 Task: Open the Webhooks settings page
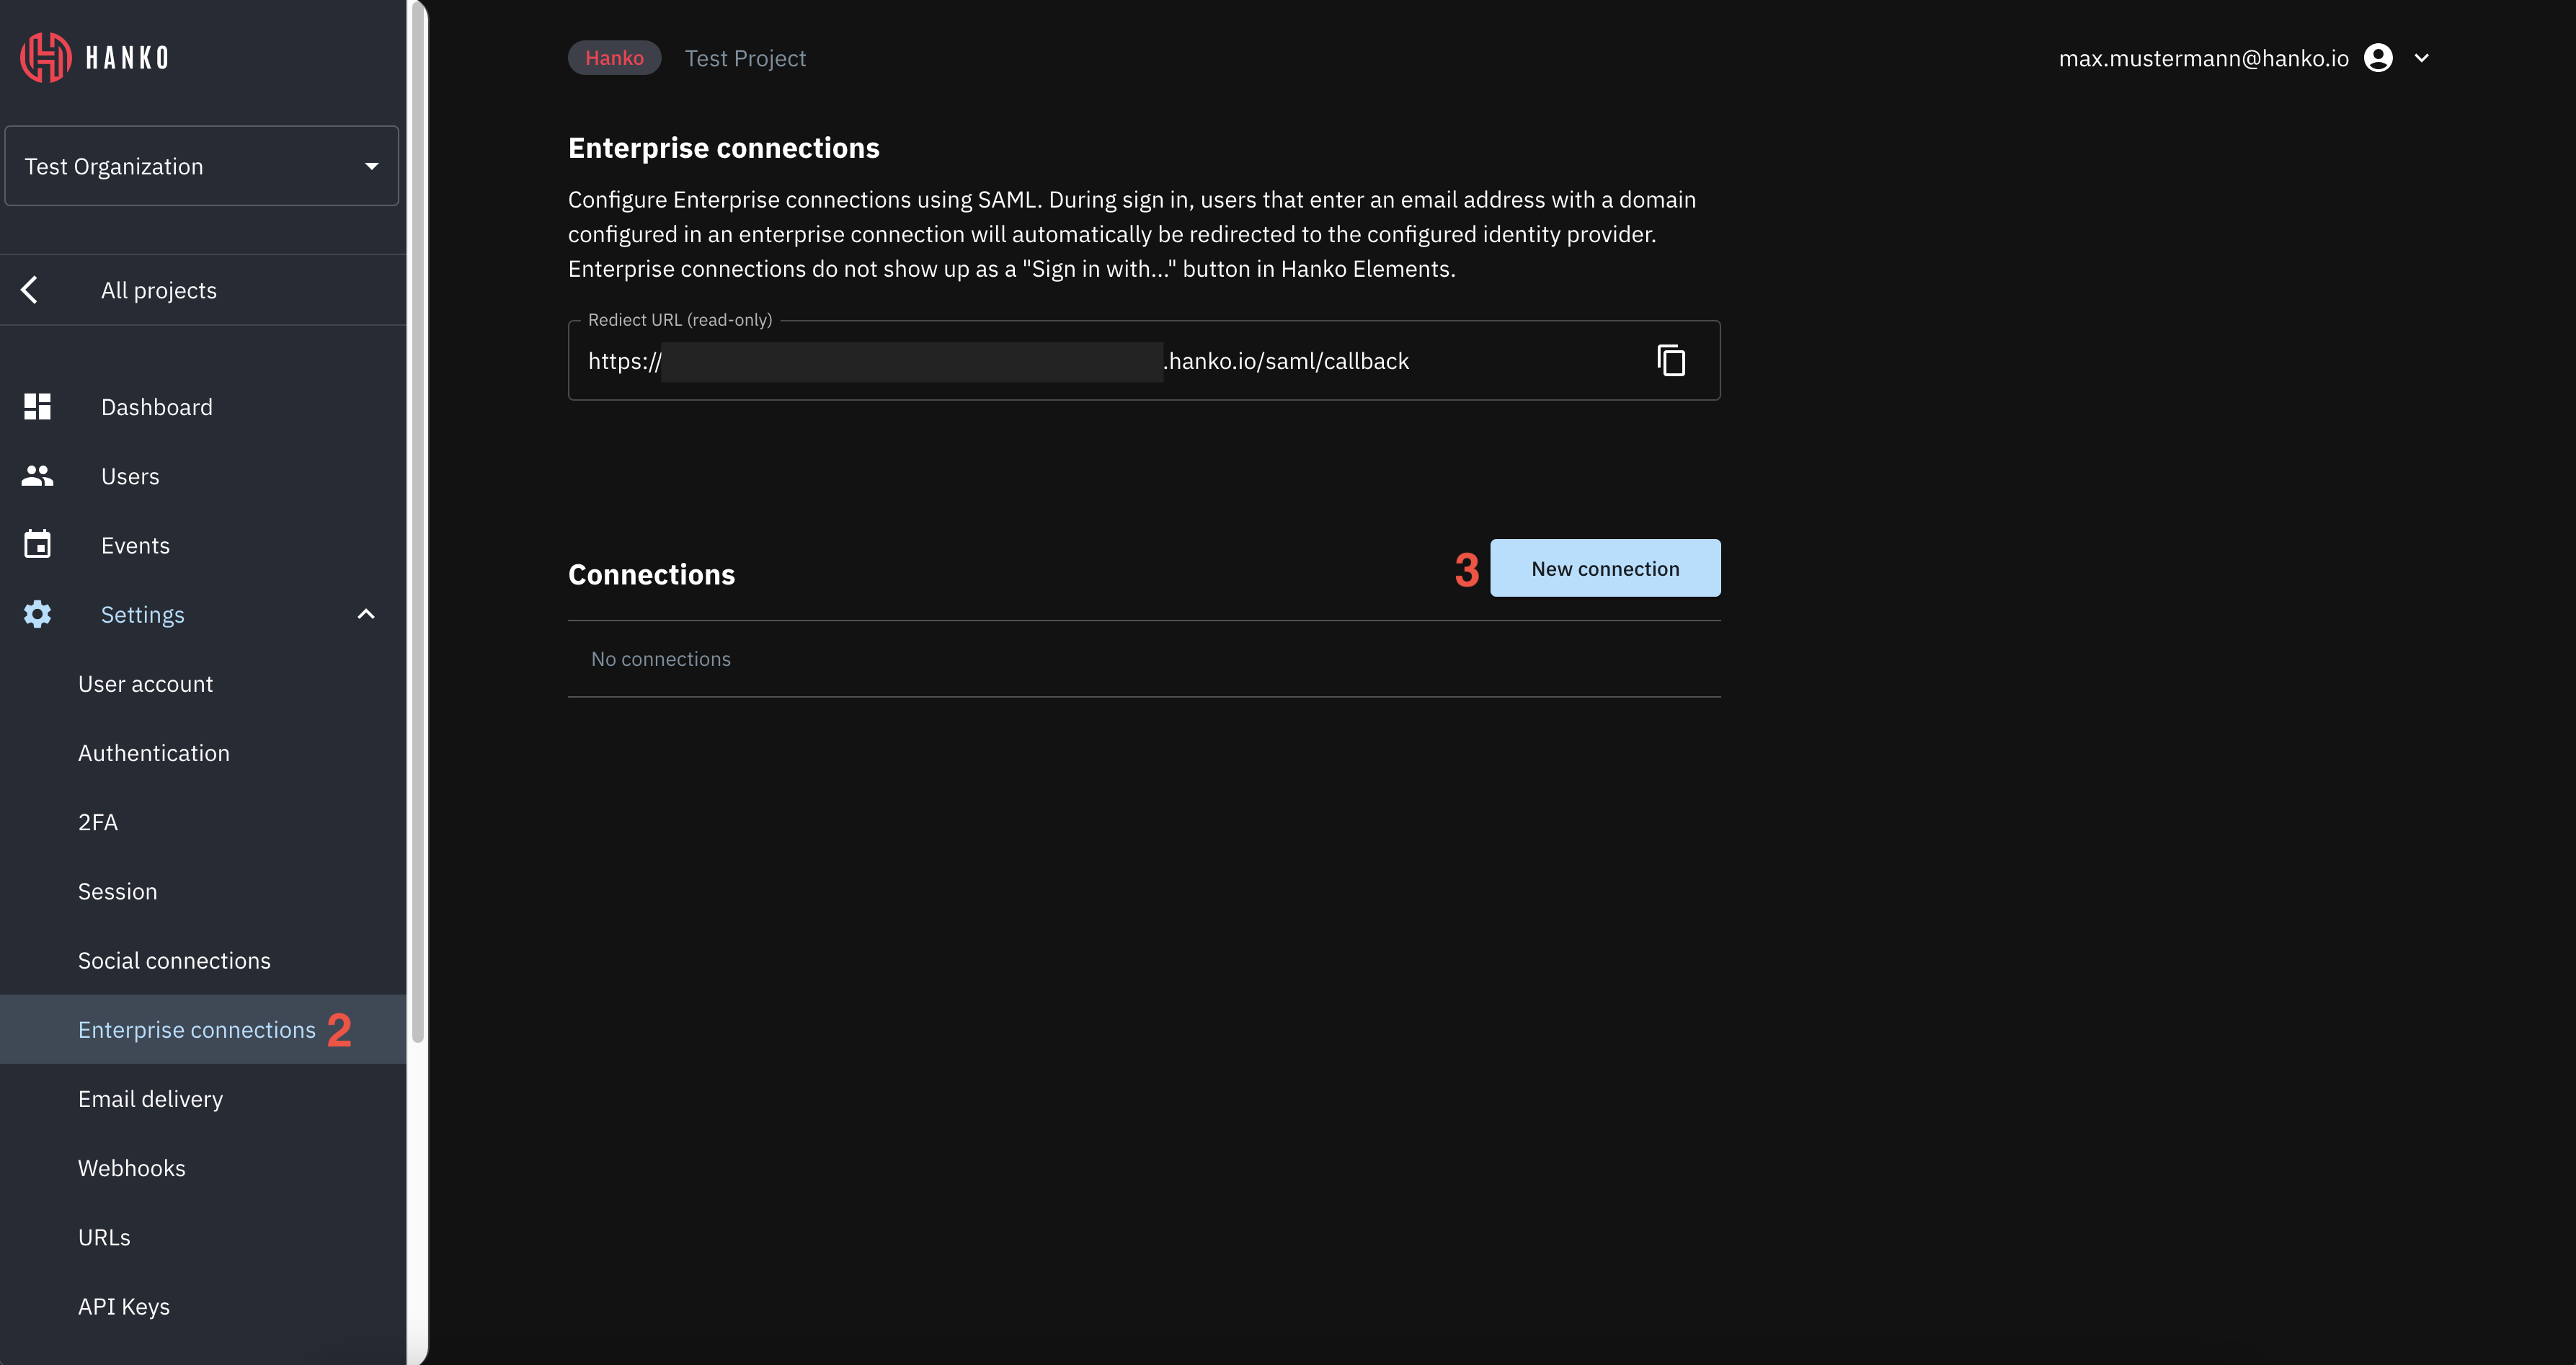pos(132,1168)
